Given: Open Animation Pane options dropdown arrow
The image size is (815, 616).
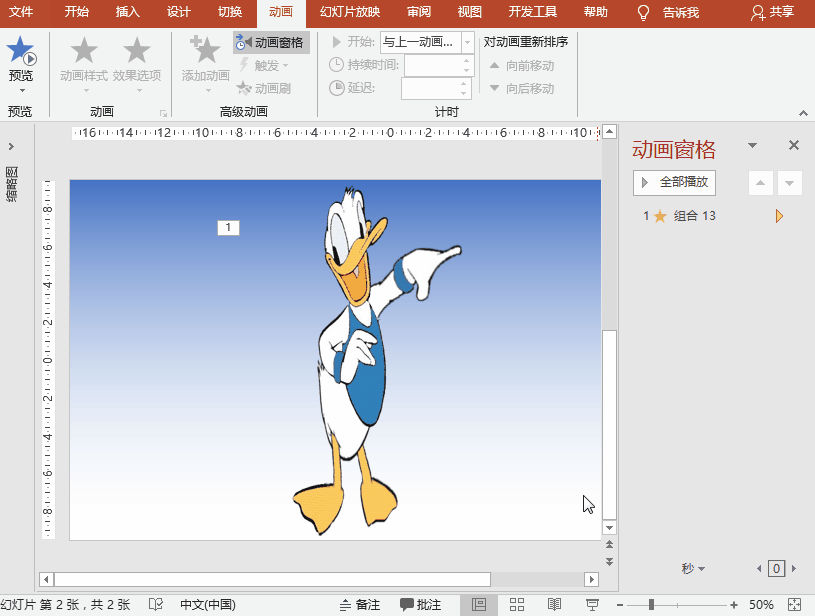Looking at the screenshot, I should click(752, 145).
